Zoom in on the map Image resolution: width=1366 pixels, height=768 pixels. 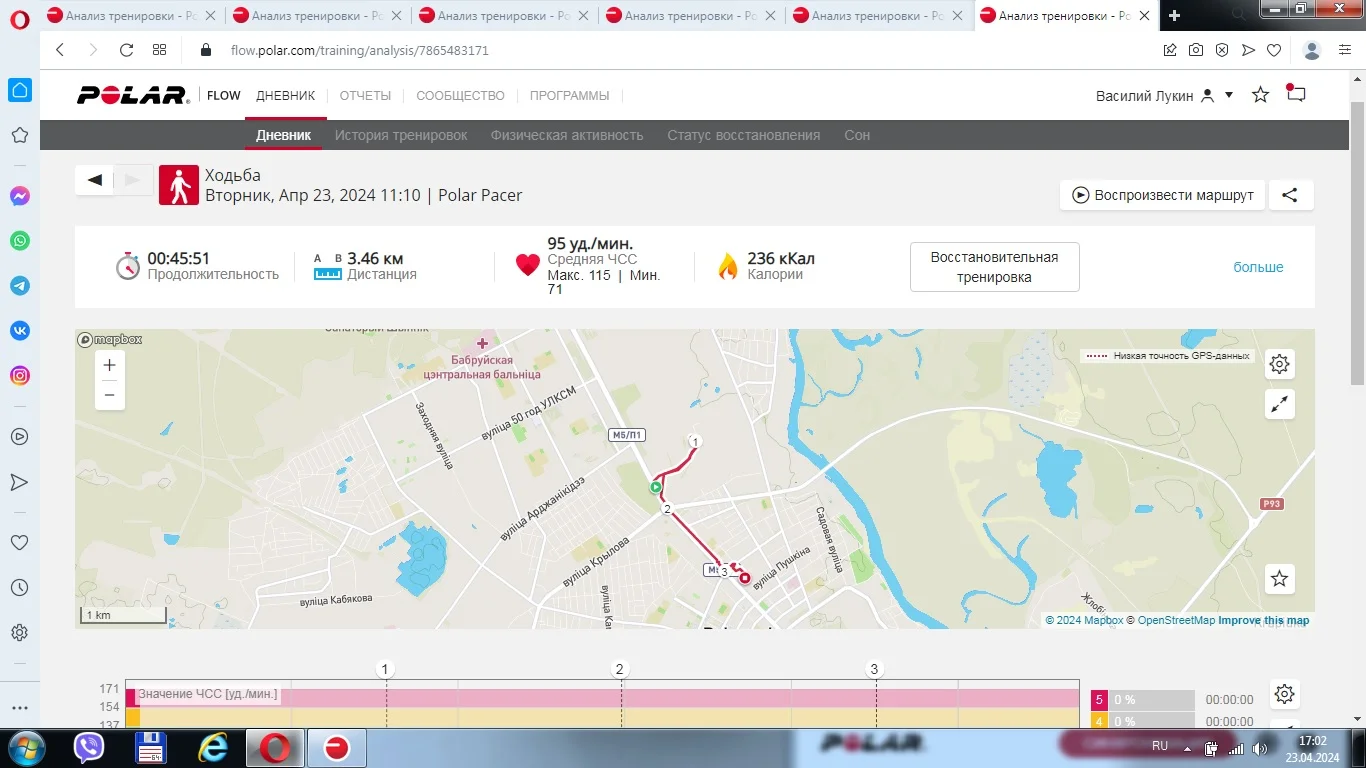point(110,366)
